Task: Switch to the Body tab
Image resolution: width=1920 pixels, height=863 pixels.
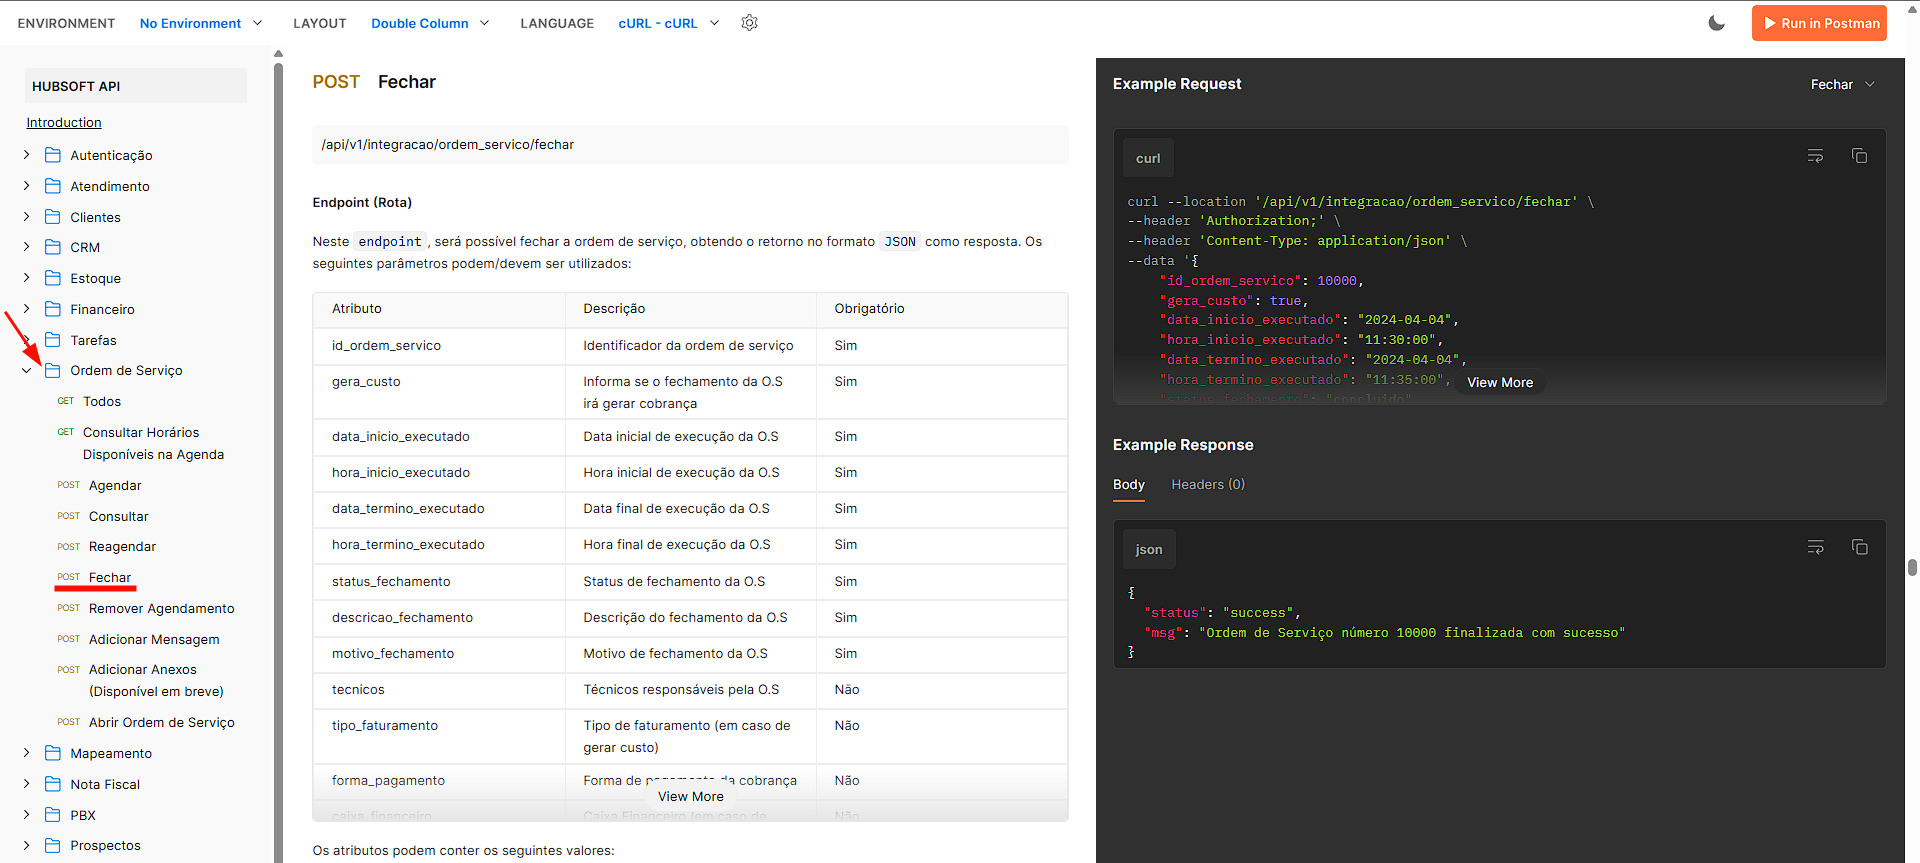Action: pos(1128,485)
